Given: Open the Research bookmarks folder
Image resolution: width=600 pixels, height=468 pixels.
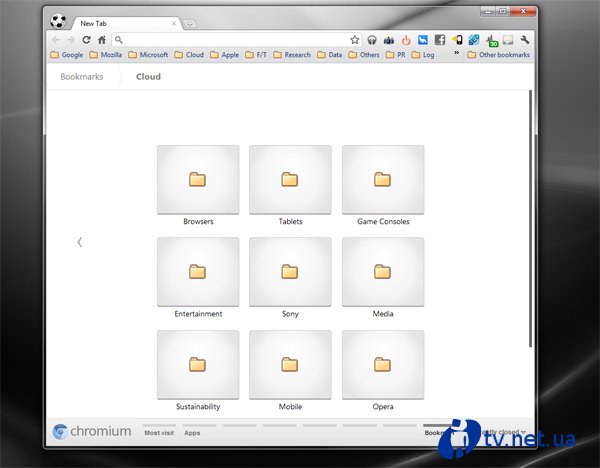Looking at the screenshot, I should (x=292, y=55).
